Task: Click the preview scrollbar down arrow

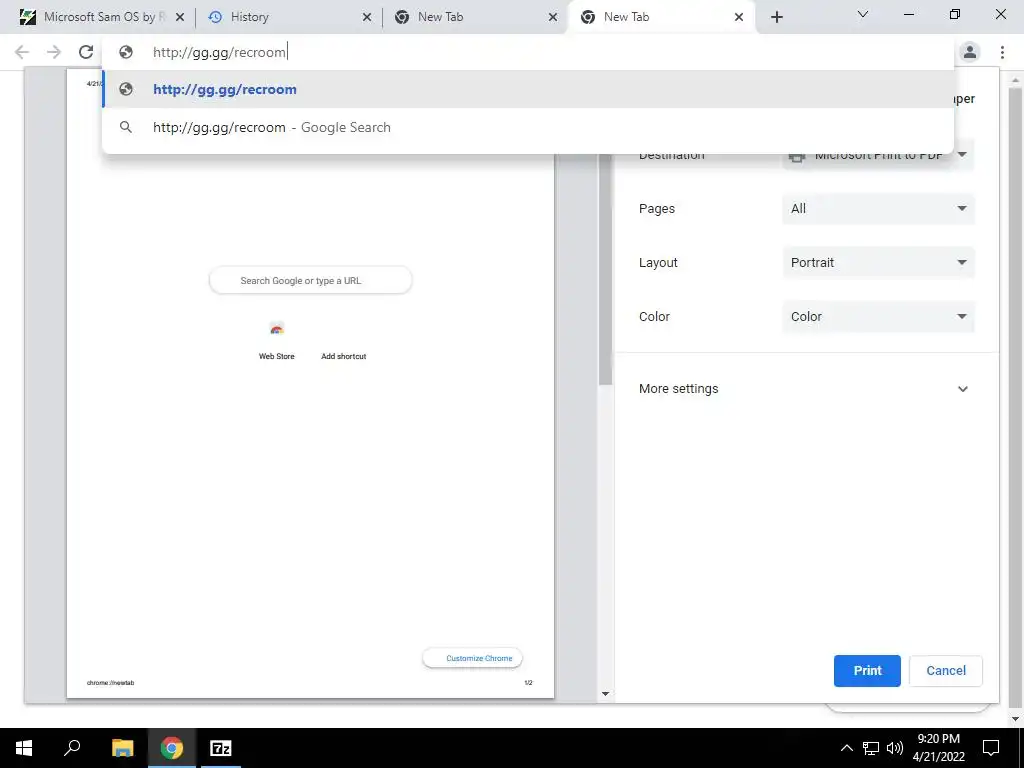Action: (605, 694)
